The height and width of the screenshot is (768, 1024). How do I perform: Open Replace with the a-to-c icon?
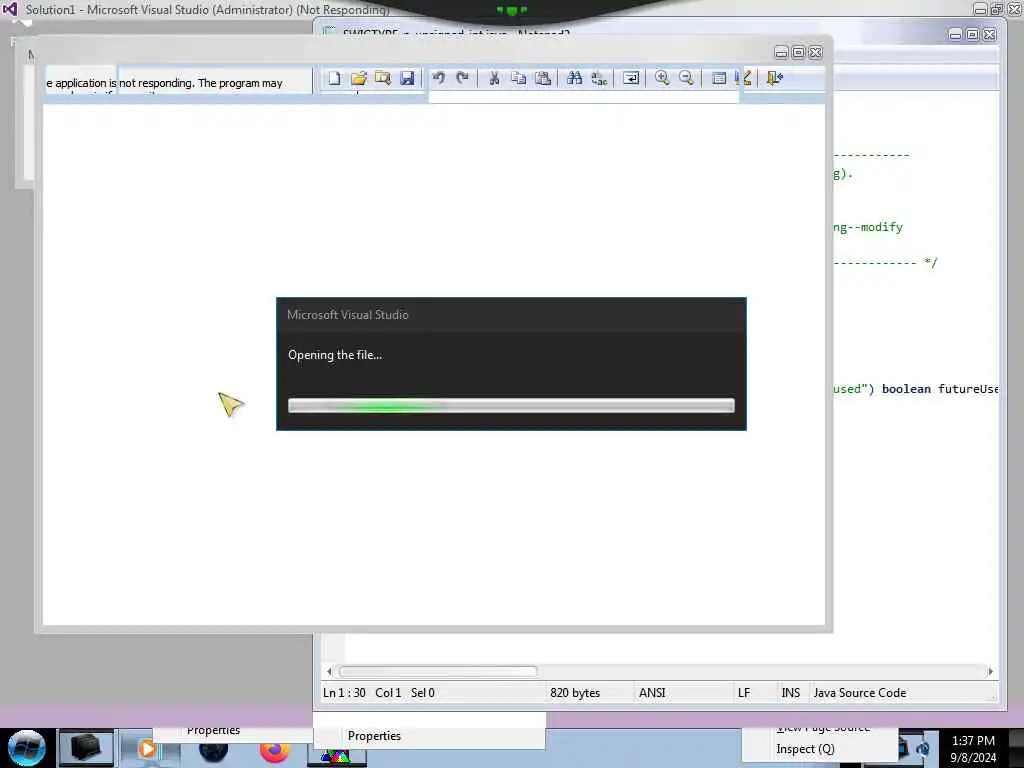click(x=599, y=78)
